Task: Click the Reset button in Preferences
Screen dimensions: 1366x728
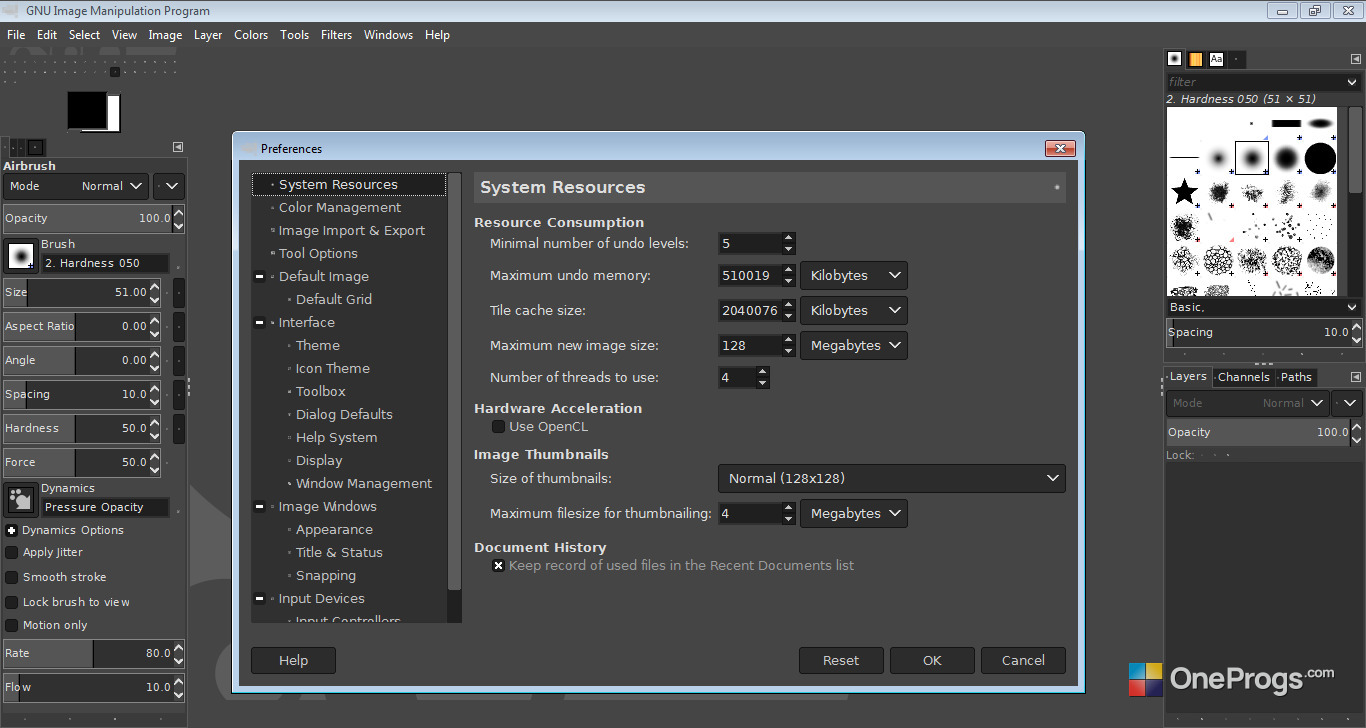Action: [x=841, y=660]
